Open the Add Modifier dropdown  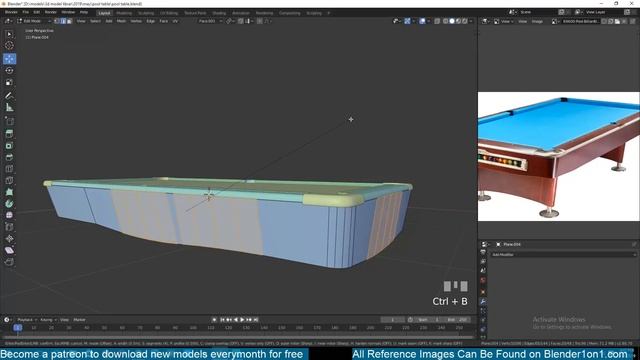tap(563, 255)
